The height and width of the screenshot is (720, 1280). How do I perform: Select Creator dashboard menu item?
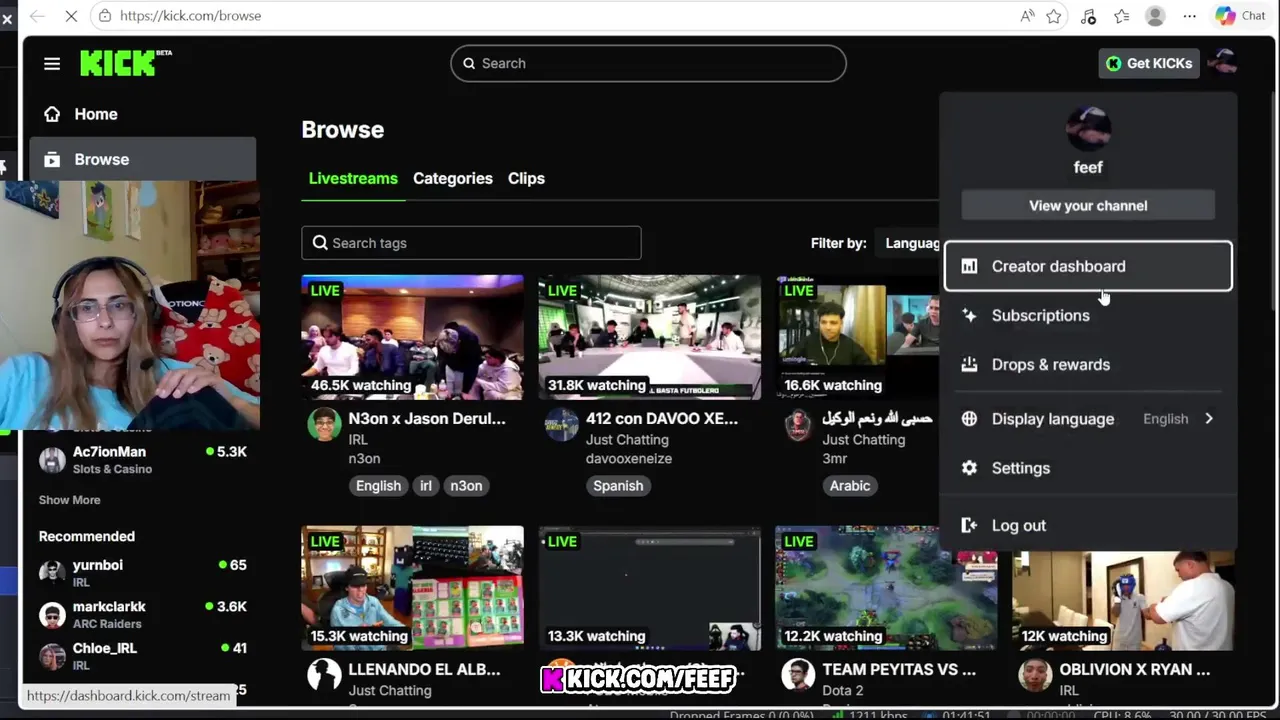tap(1088, 266)
